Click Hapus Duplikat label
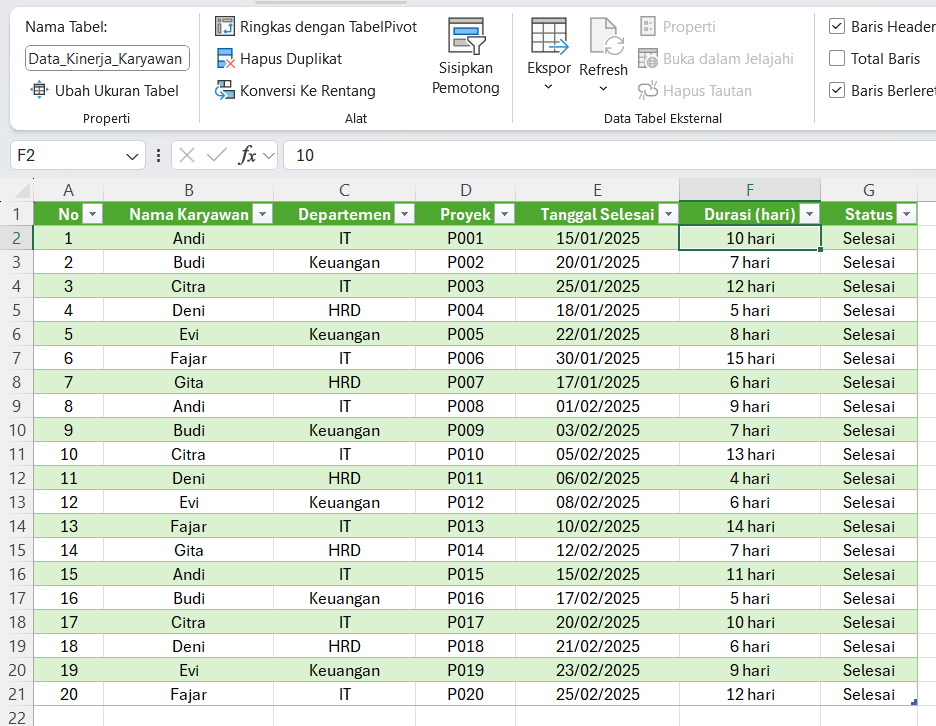 click(291, 59)
